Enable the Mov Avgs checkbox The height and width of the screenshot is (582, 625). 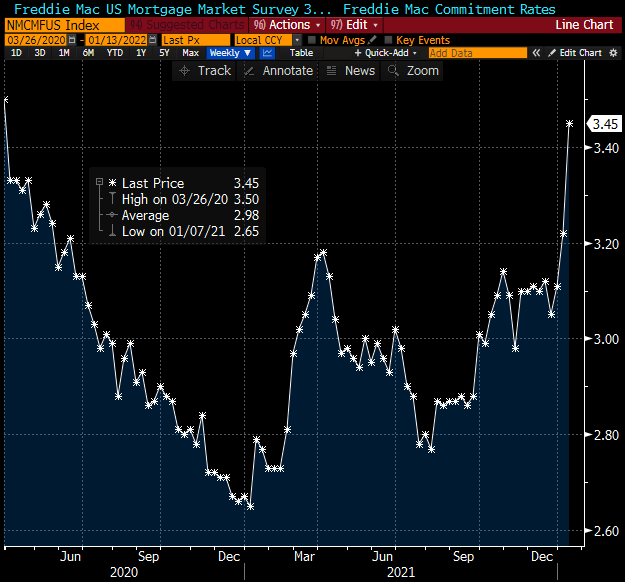(x=312, y=40)
